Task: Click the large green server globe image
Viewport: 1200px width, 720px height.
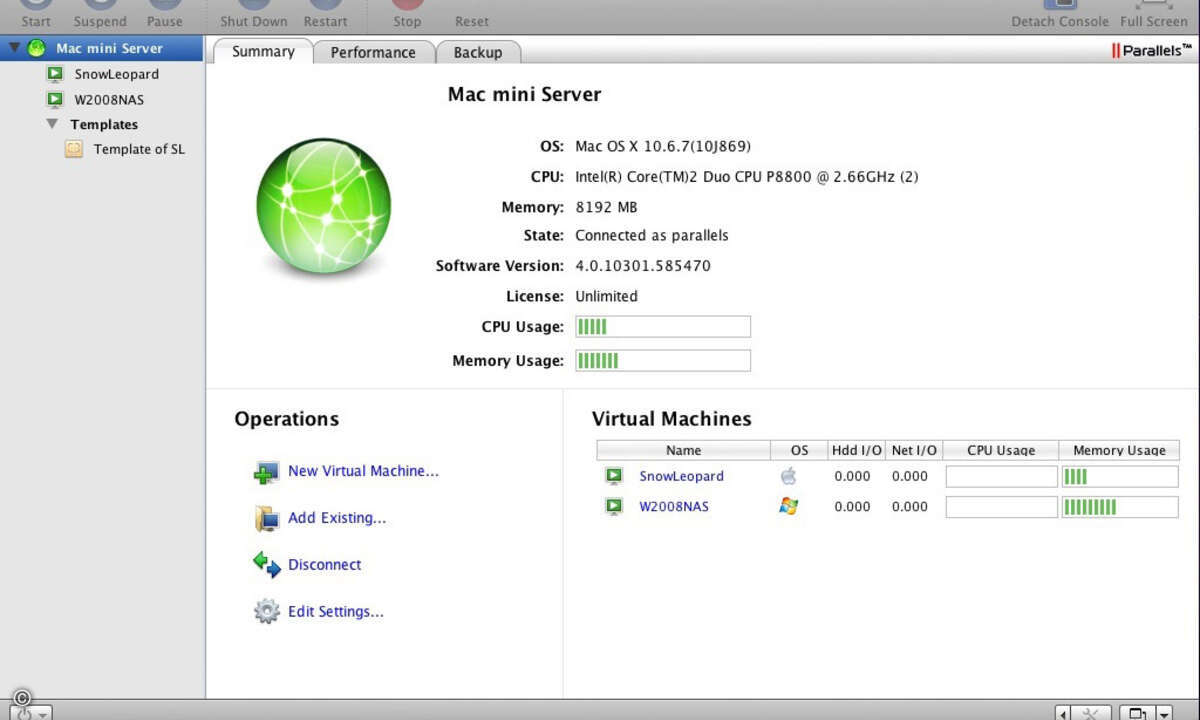Action: pos(323,206)
